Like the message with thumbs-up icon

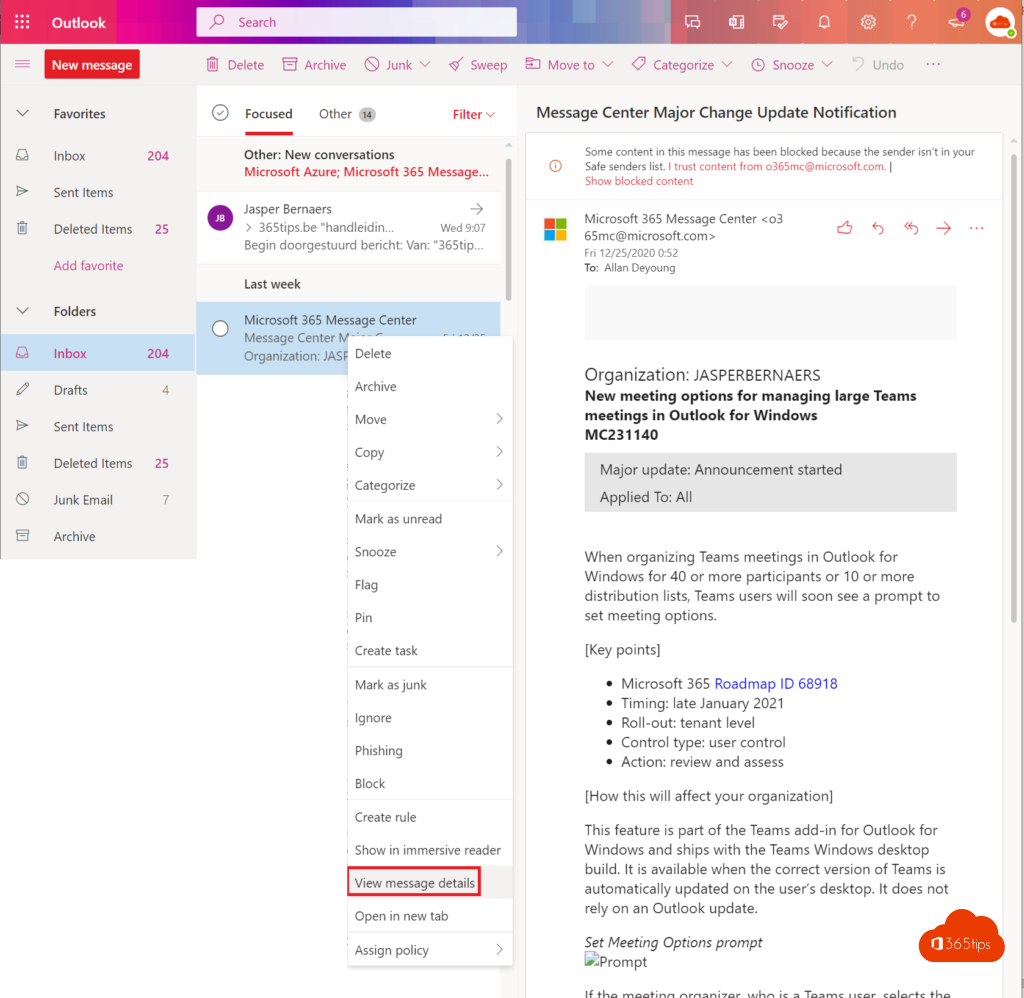[x=844, y=228]
